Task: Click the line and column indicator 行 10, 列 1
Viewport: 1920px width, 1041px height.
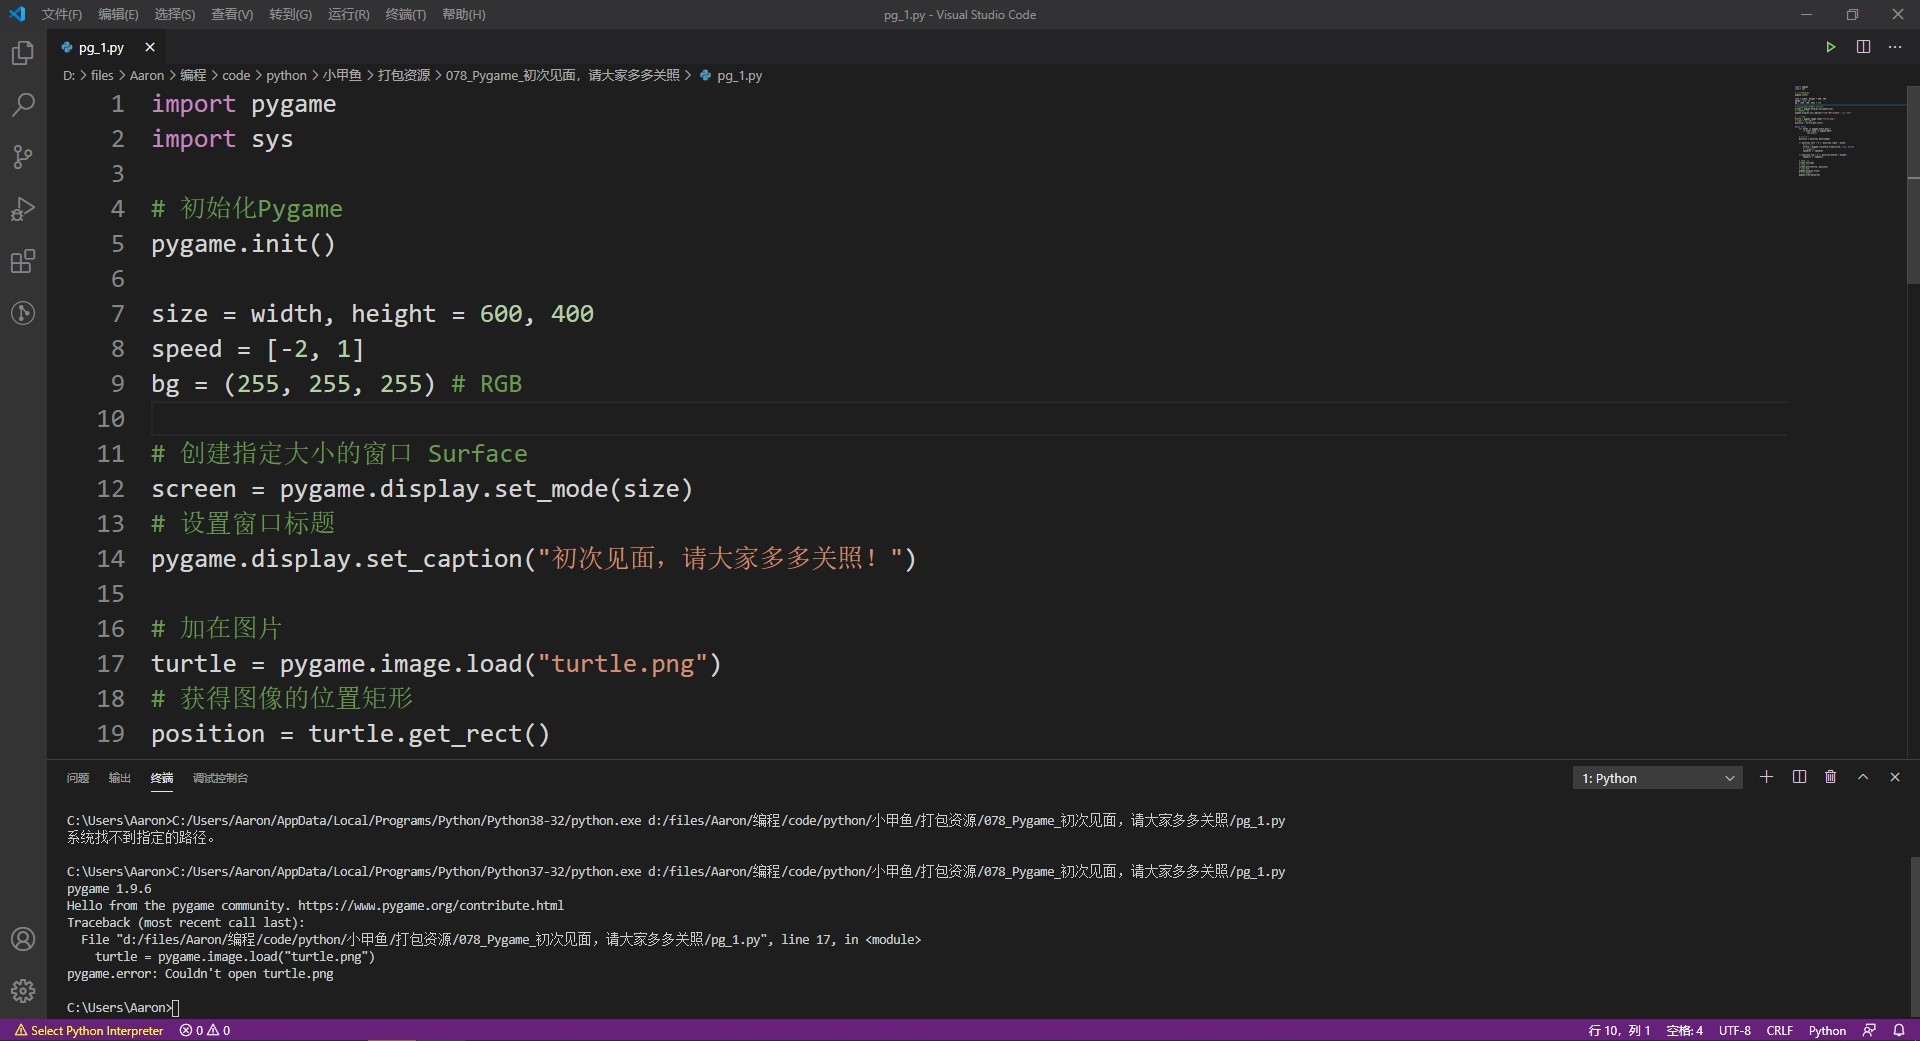Action: coord(1618,1030)
